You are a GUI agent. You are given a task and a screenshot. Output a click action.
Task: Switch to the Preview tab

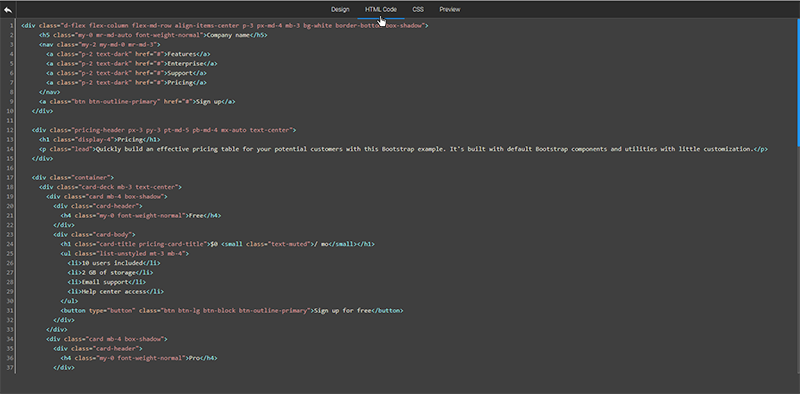click(449, 9)
